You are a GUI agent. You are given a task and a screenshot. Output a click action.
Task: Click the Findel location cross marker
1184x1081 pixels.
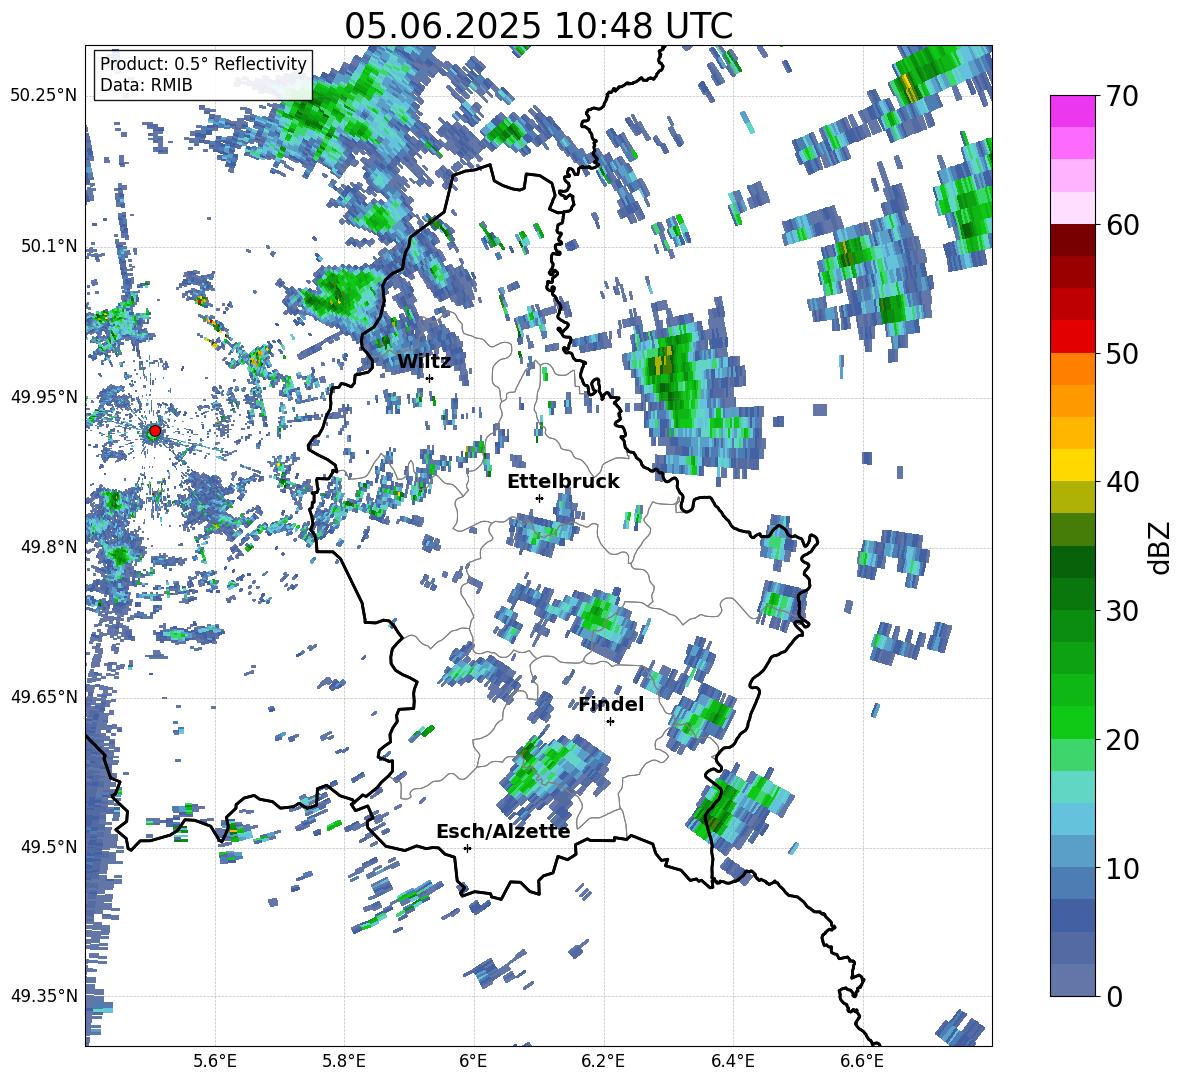pyautogui.click(x=610, y=722)
